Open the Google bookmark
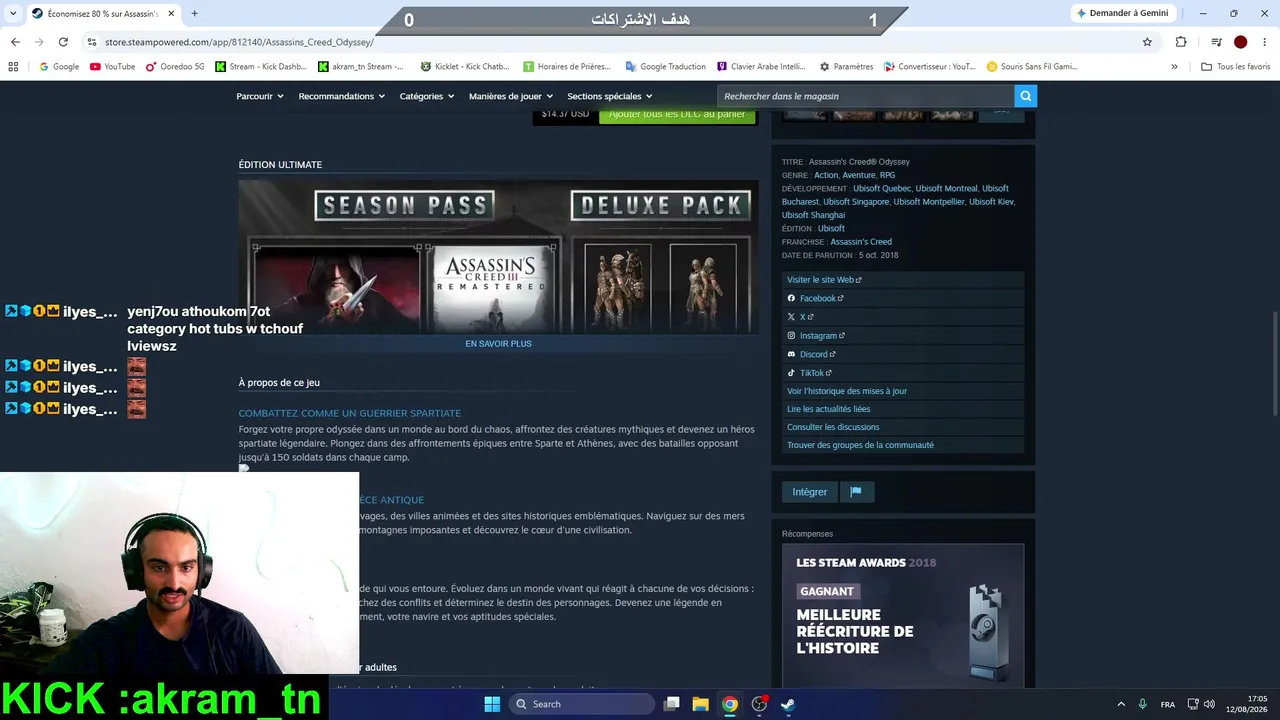The height and width of the screenshot is (720, 1280). tap(59, 67)
